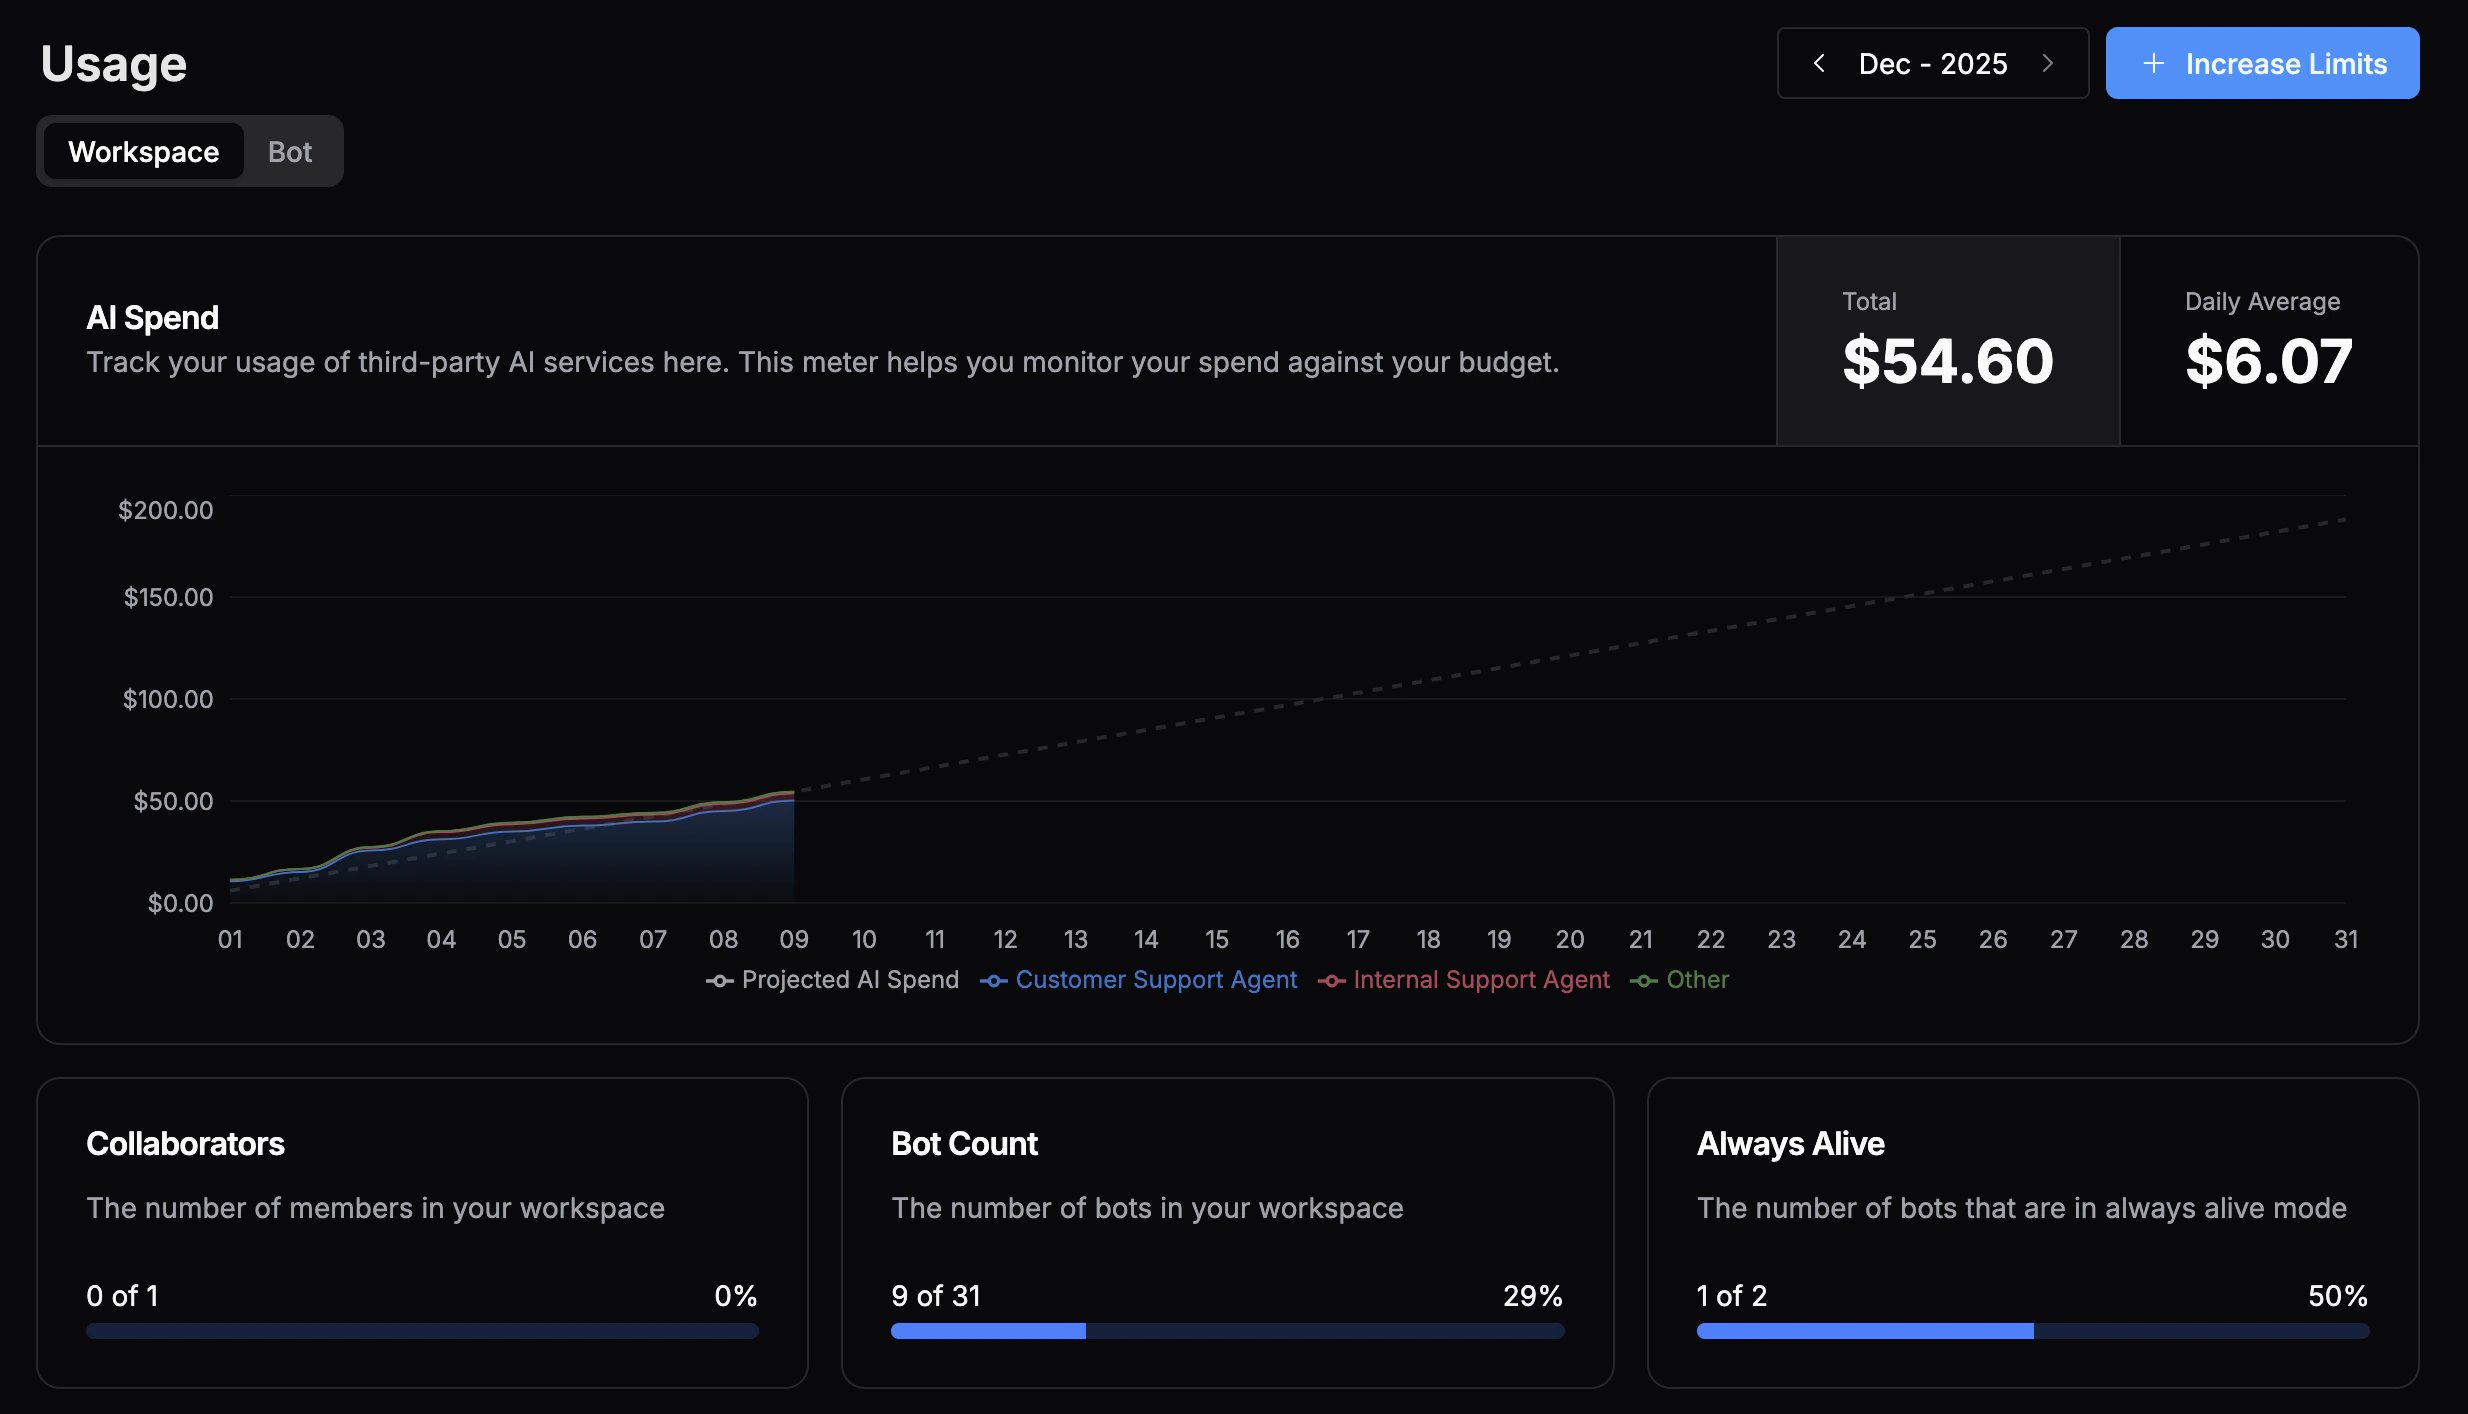Click the Internal Support Agent legend marker
2468x1414 pixels.
coord(1331,981)
